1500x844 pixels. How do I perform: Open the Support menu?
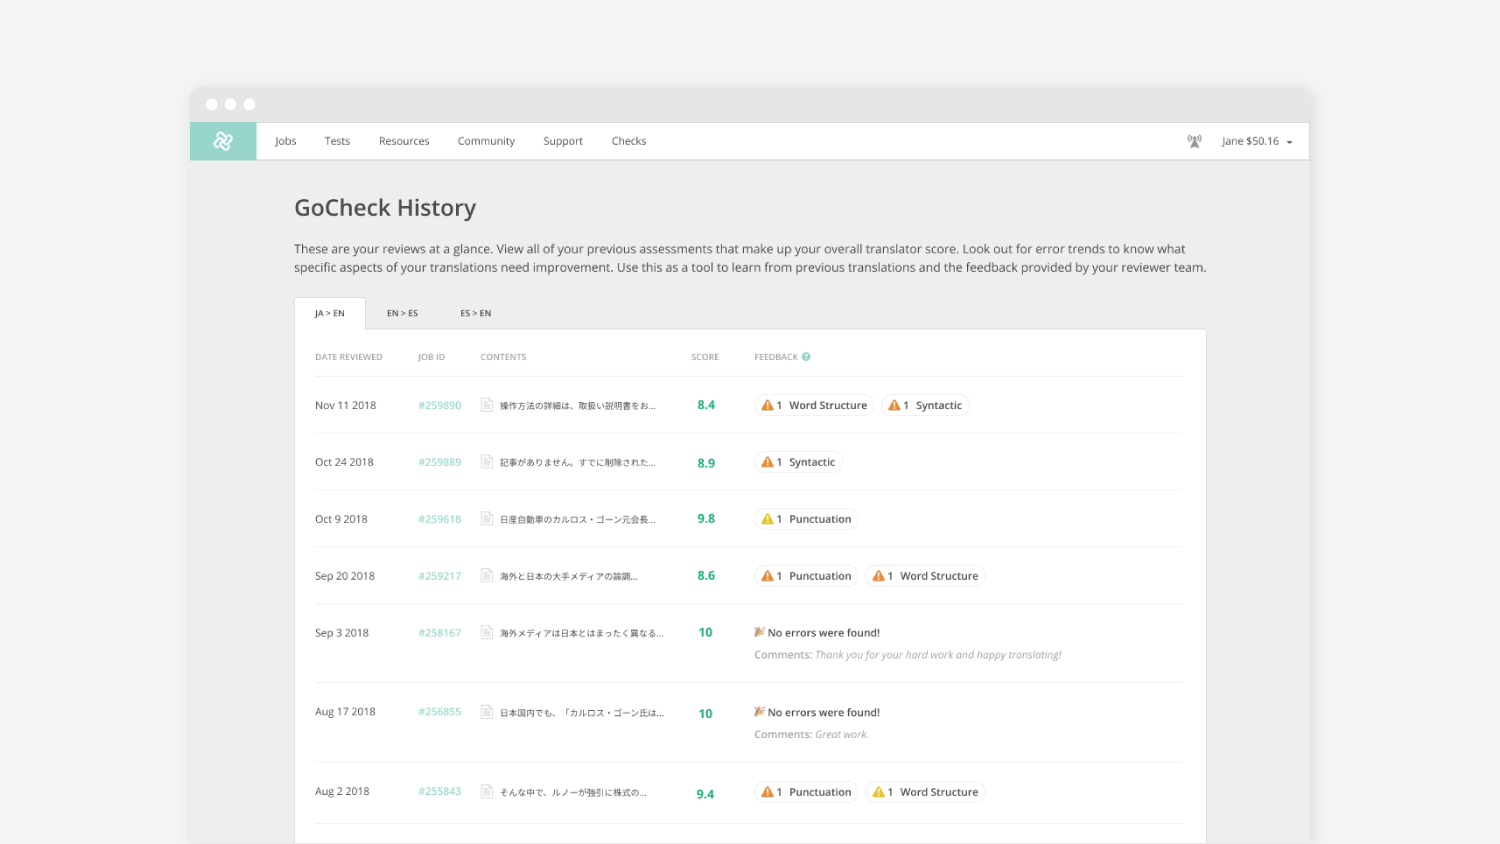[x=563, y=141]
